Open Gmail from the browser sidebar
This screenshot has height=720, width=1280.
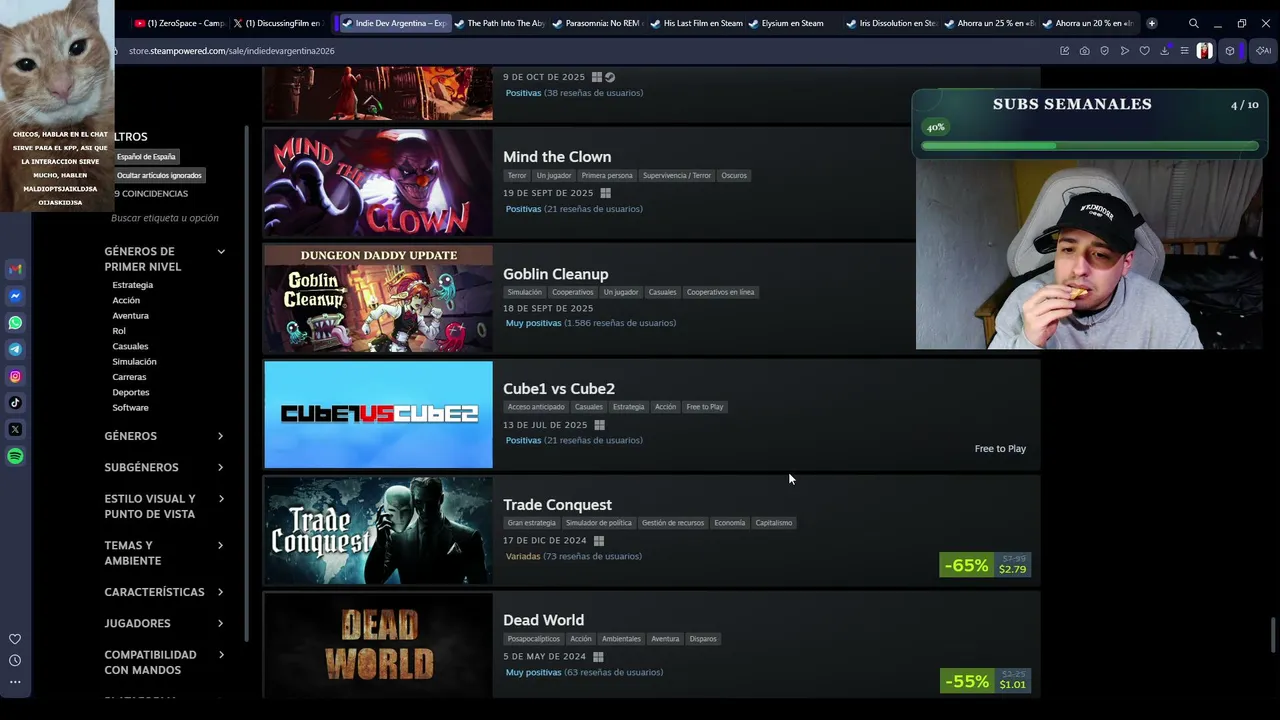(x=15, y=269)
